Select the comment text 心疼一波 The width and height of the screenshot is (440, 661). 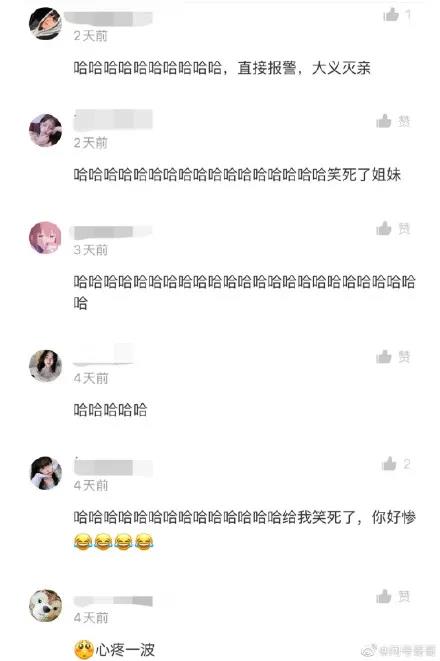coord(125,650)
